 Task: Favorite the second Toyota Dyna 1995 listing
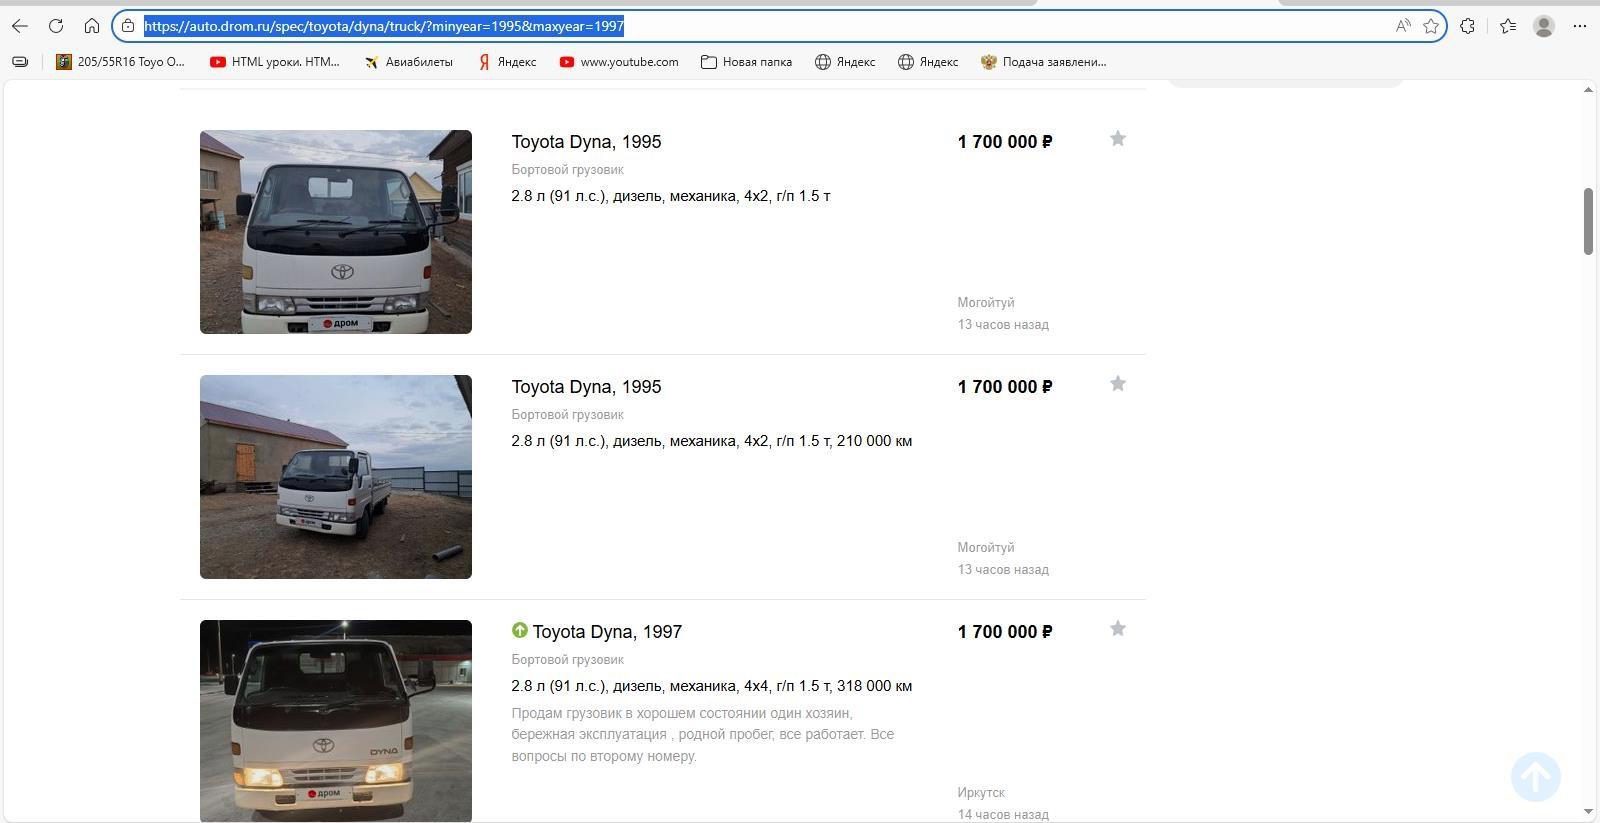[x=1118, y=384]
